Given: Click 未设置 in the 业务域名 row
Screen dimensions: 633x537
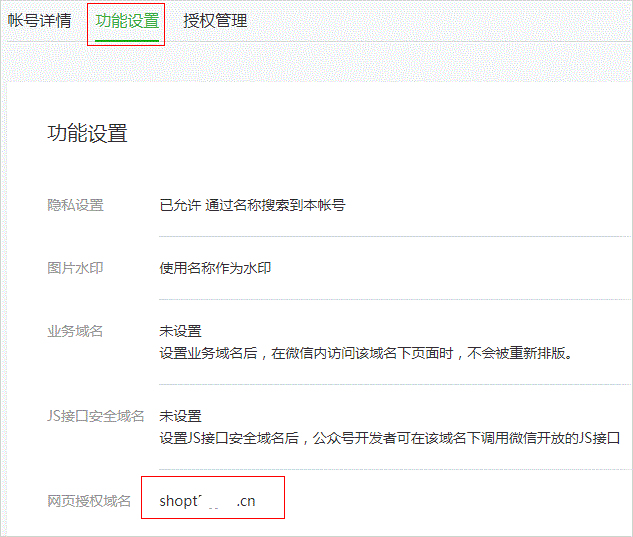Looking at the screenshot, I should pos(180,331).
